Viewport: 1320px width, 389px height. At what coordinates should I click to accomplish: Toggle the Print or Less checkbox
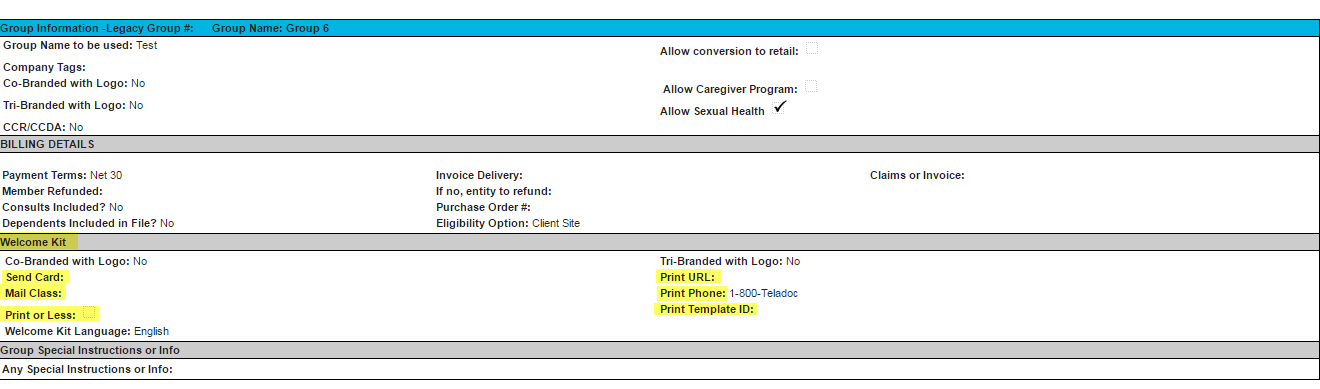(x=89, y=313)
